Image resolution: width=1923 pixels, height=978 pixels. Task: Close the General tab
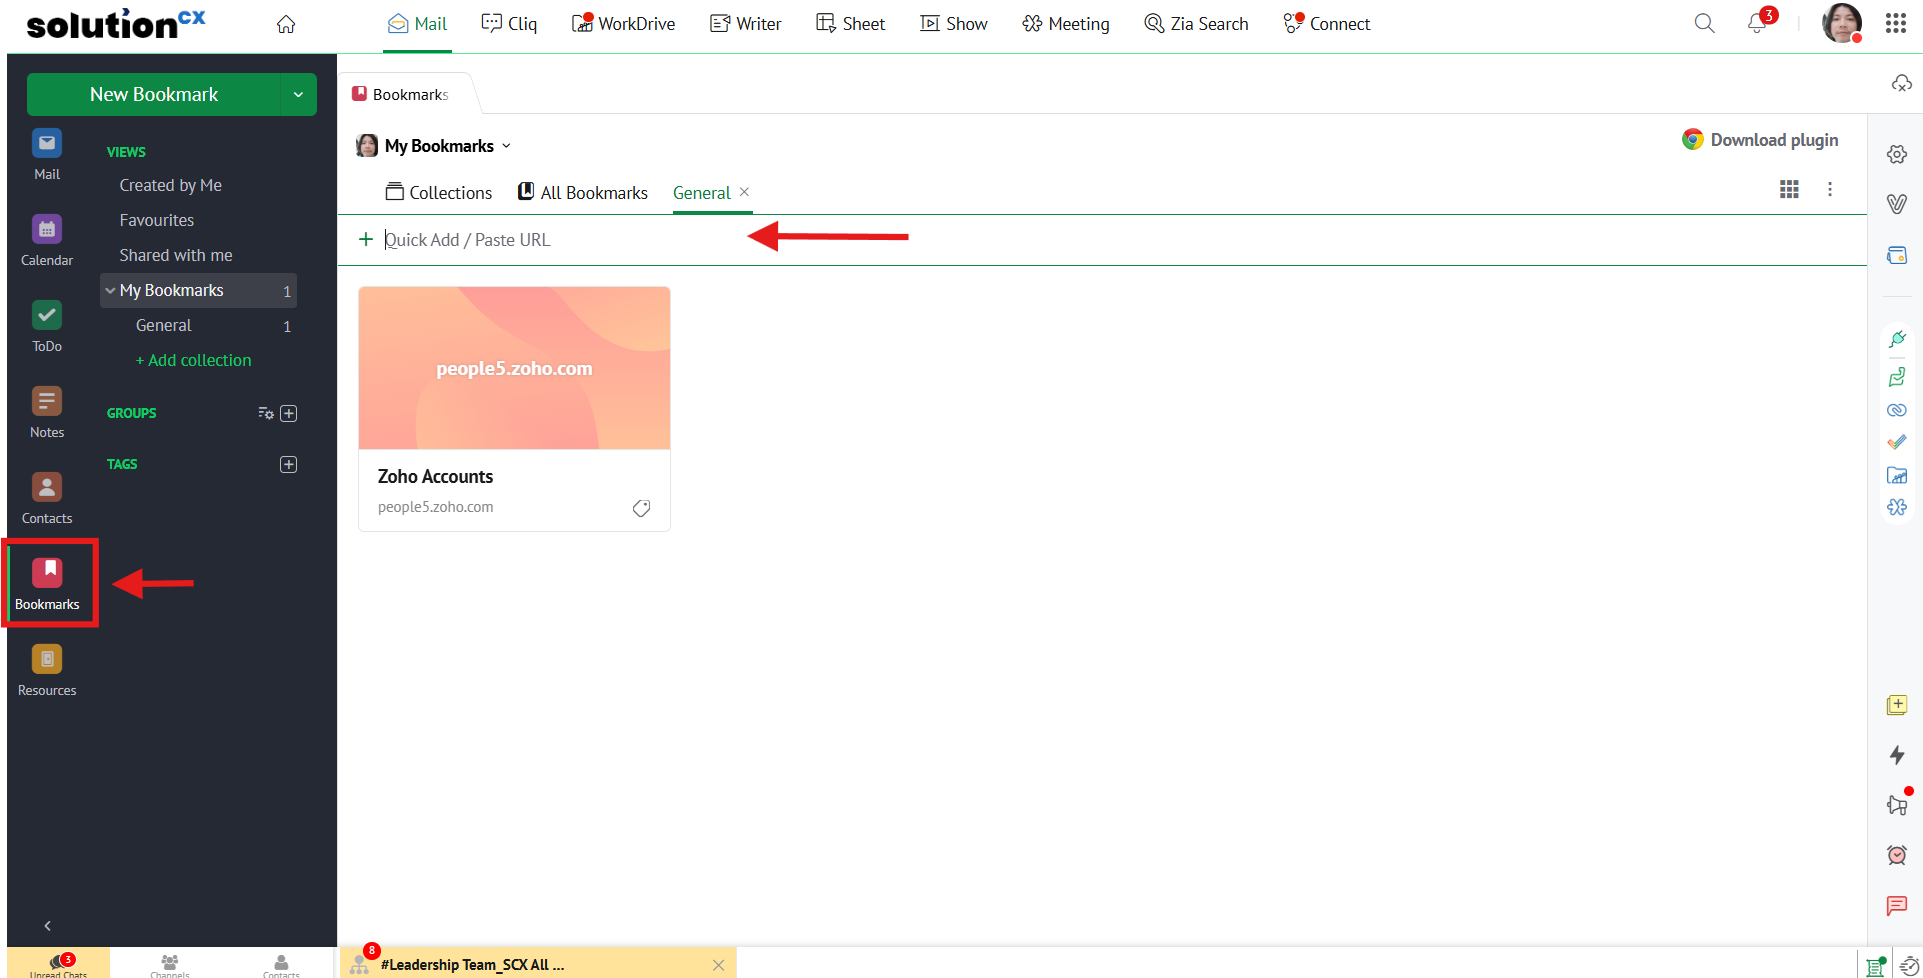(745, 192)
